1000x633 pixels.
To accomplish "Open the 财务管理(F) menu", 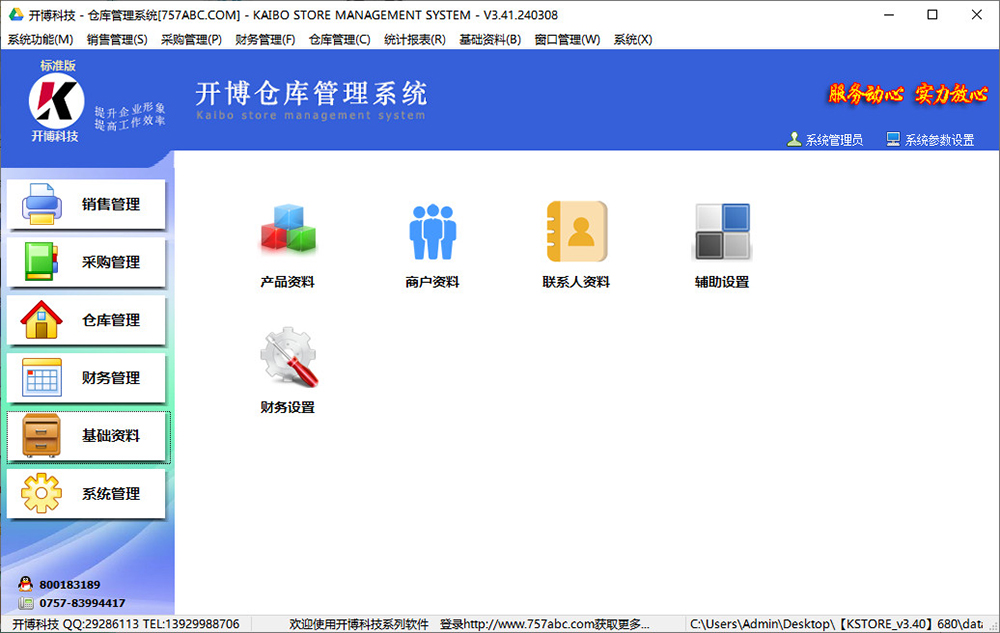I will point(265,40).
